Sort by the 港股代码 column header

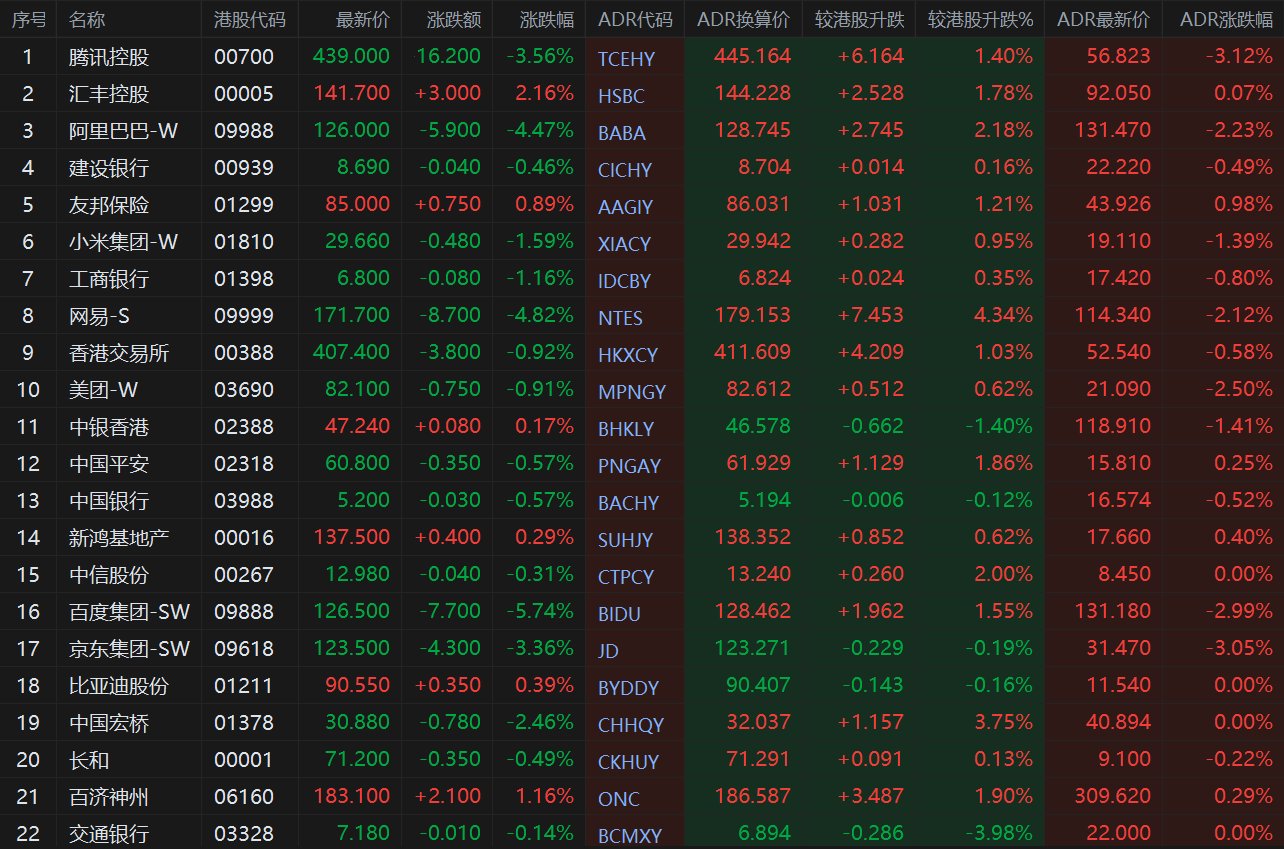(x=249, y=19)
